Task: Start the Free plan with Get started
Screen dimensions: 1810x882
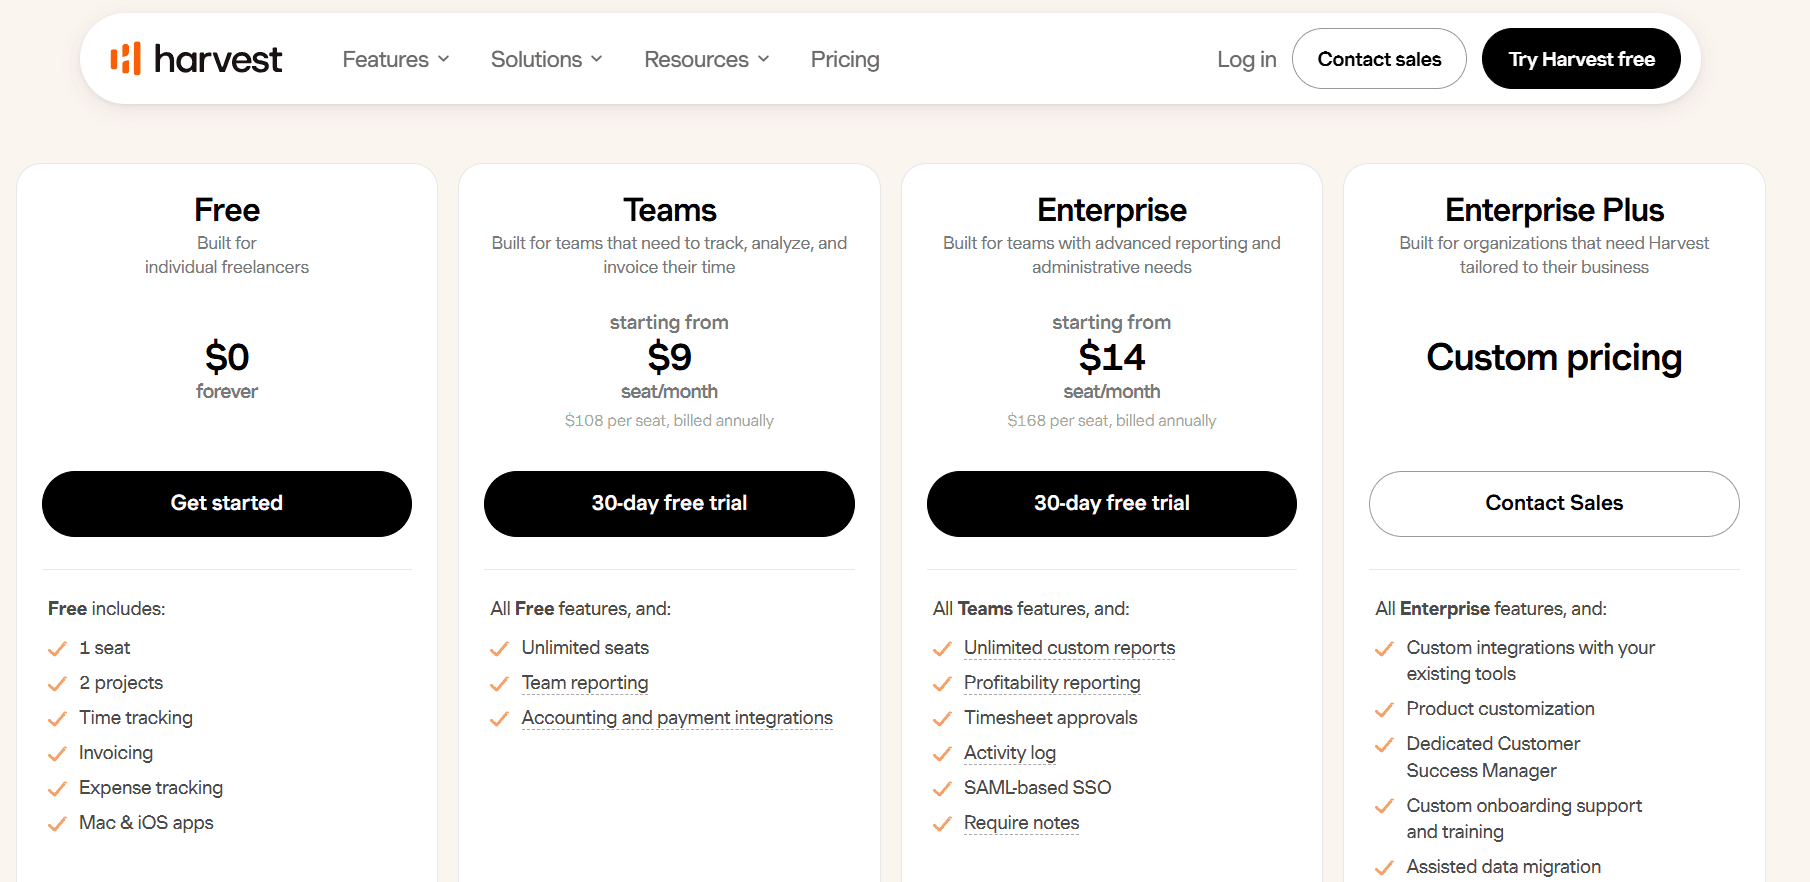Action: tap(227, 504)
